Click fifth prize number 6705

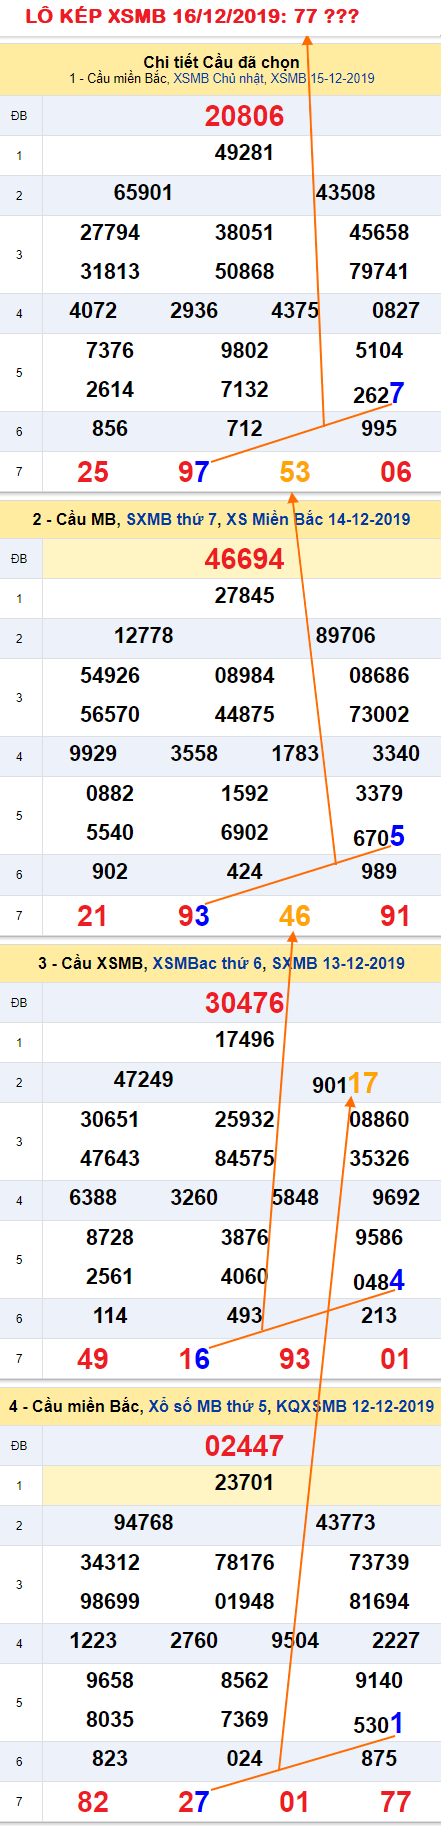point(379,836)
